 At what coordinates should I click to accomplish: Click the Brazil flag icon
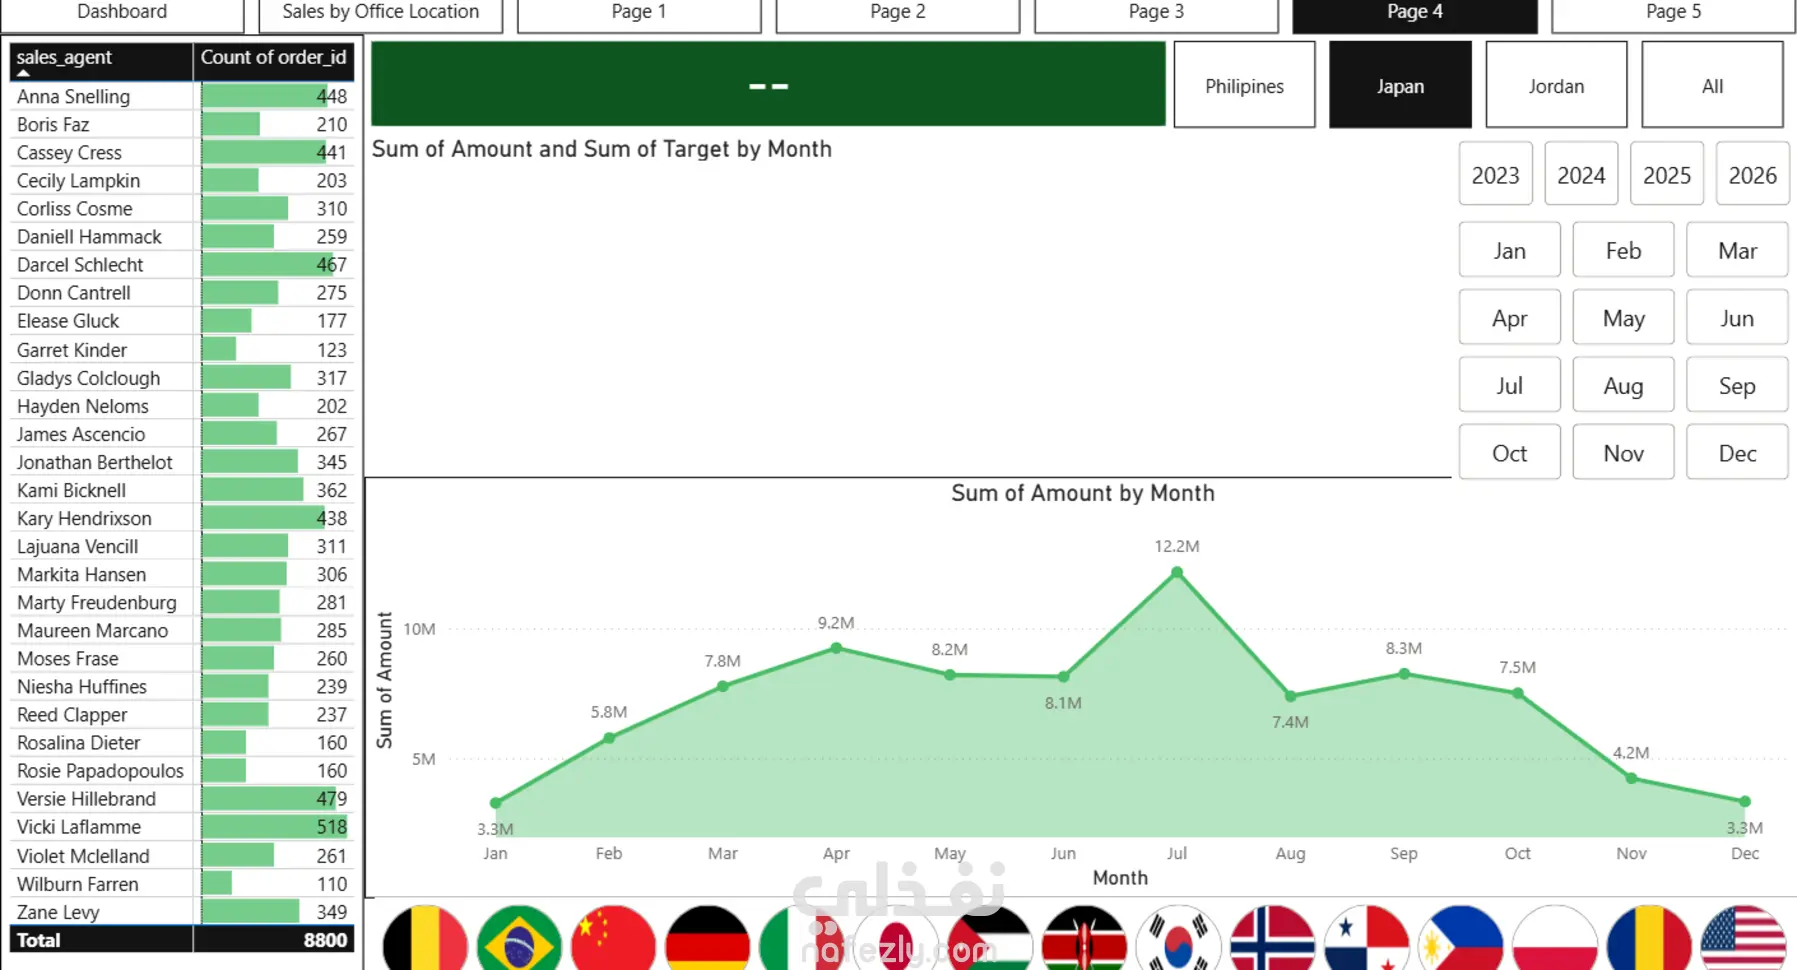(519, 938)
